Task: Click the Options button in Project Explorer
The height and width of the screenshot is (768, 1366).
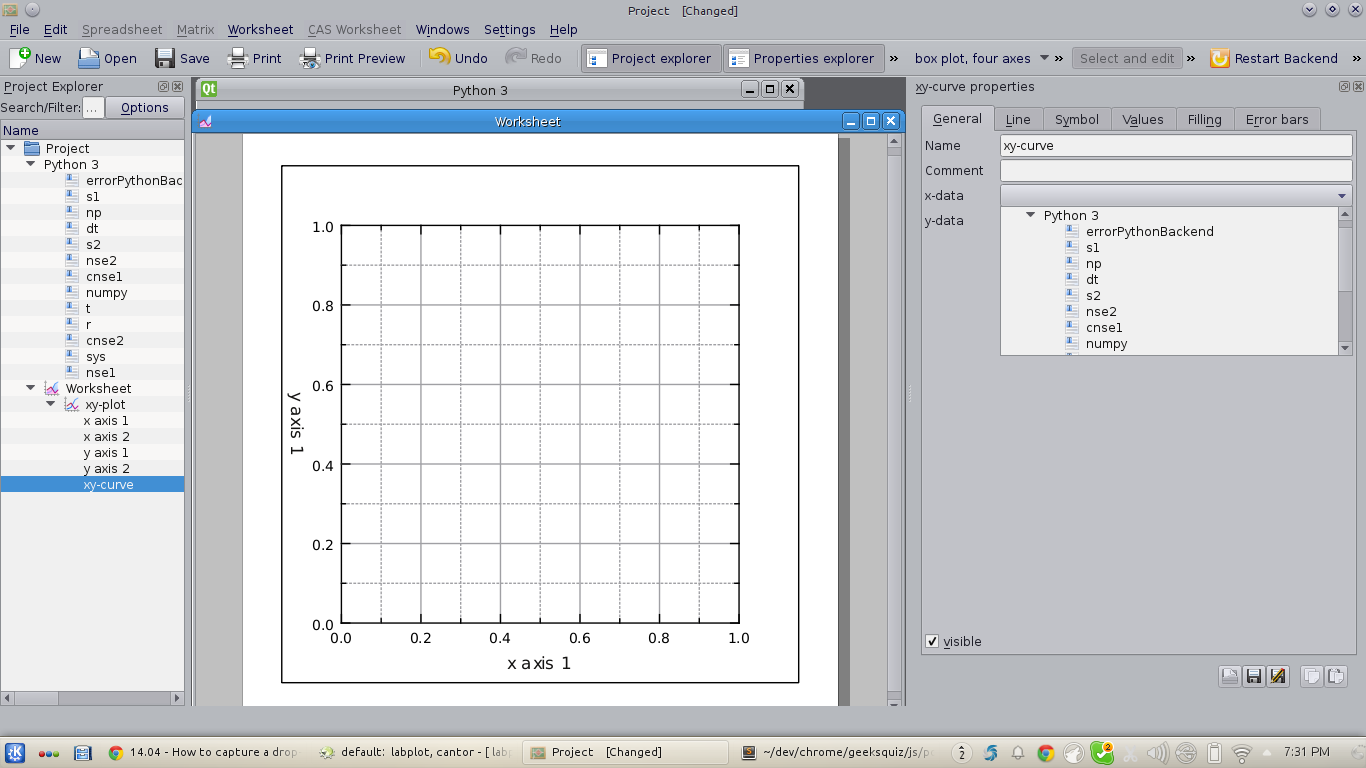Action: (x=145, y=107)
